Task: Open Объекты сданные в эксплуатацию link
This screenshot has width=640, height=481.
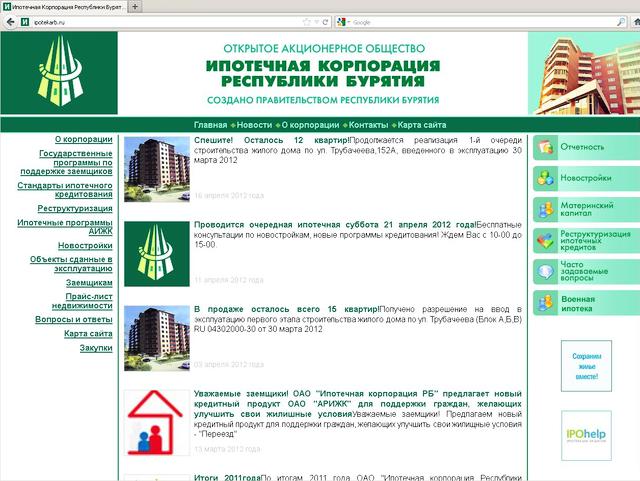Action: point(71,264)
